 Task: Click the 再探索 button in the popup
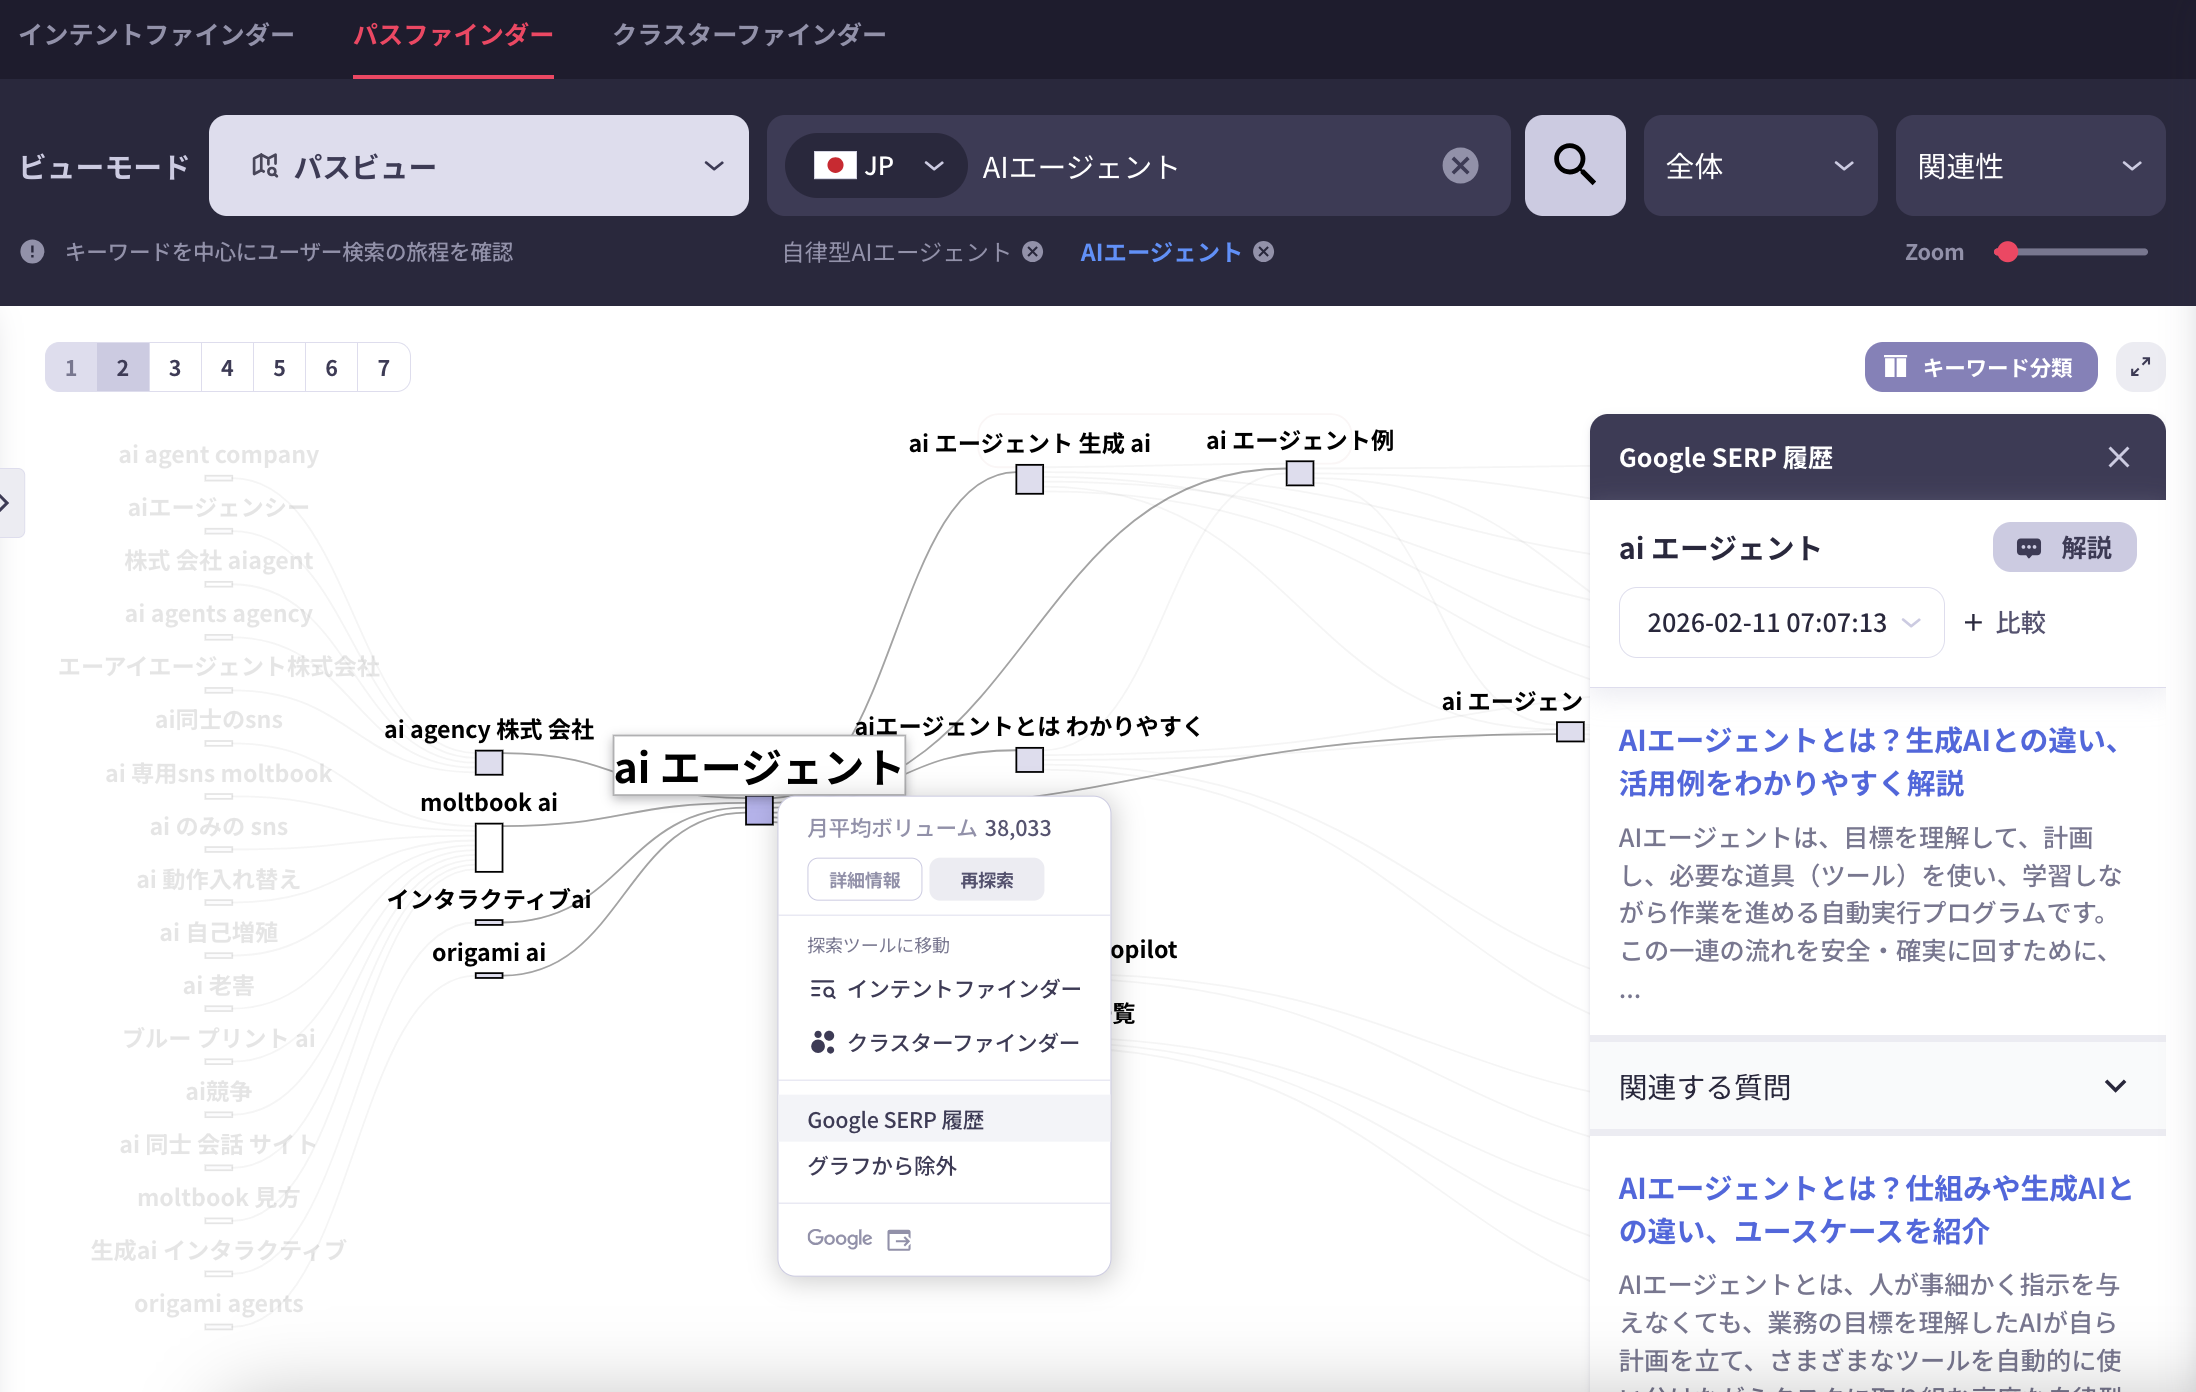(986, 879)
